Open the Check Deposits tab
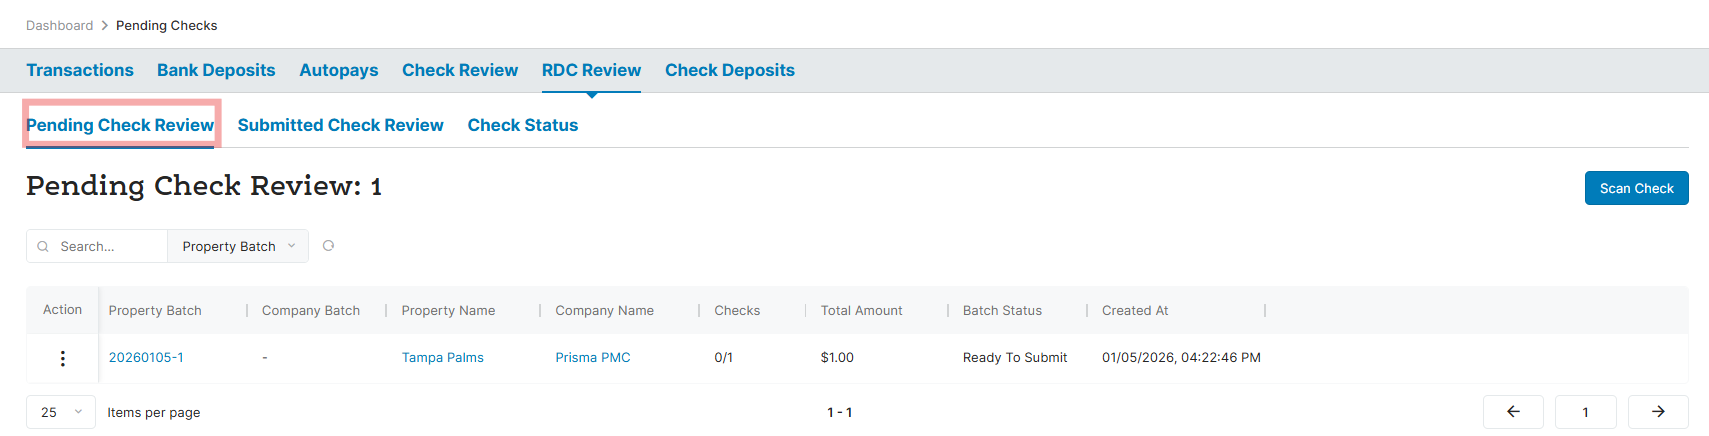The height and width of the screenshot is (436, 1709). point(730,70)
